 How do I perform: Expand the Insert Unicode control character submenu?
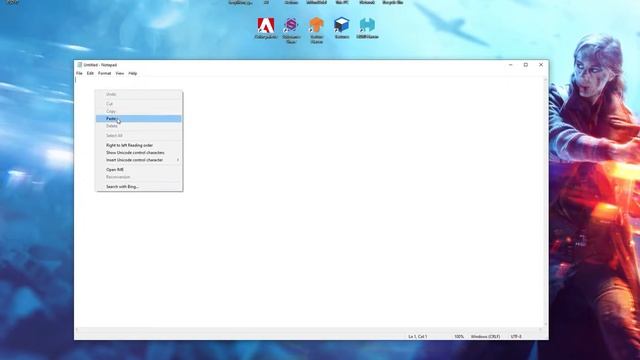(139, 160)
